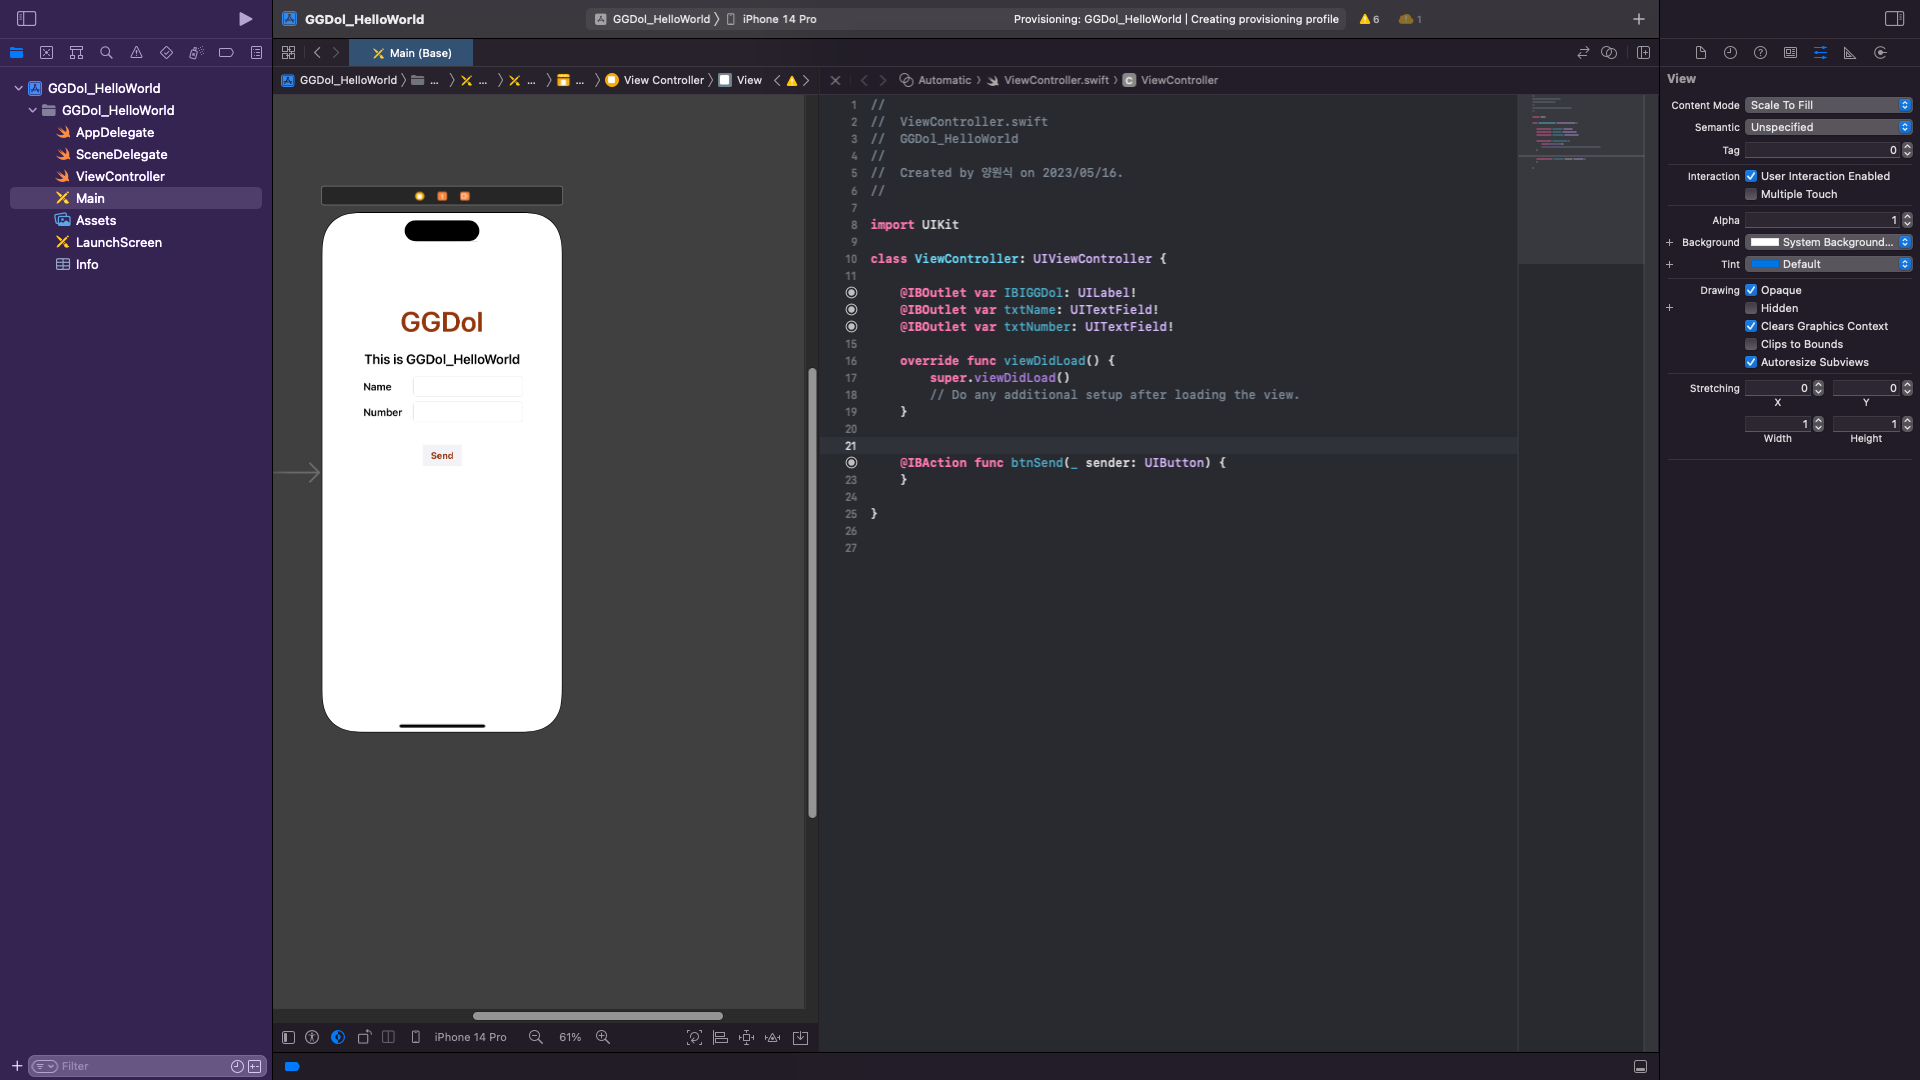This screenshot has width=1920, height=1080.
Task: Open the Find navigator magnifier icon
Action: coord(106,53)
